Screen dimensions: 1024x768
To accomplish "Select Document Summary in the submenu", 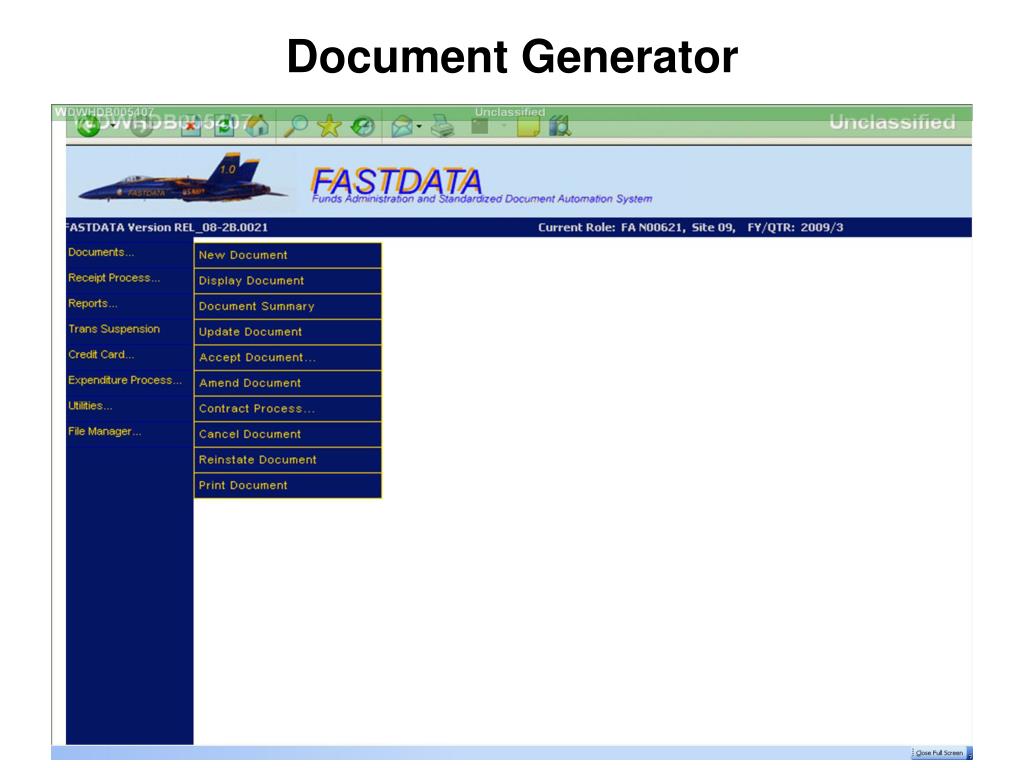I will pos(288,306).
